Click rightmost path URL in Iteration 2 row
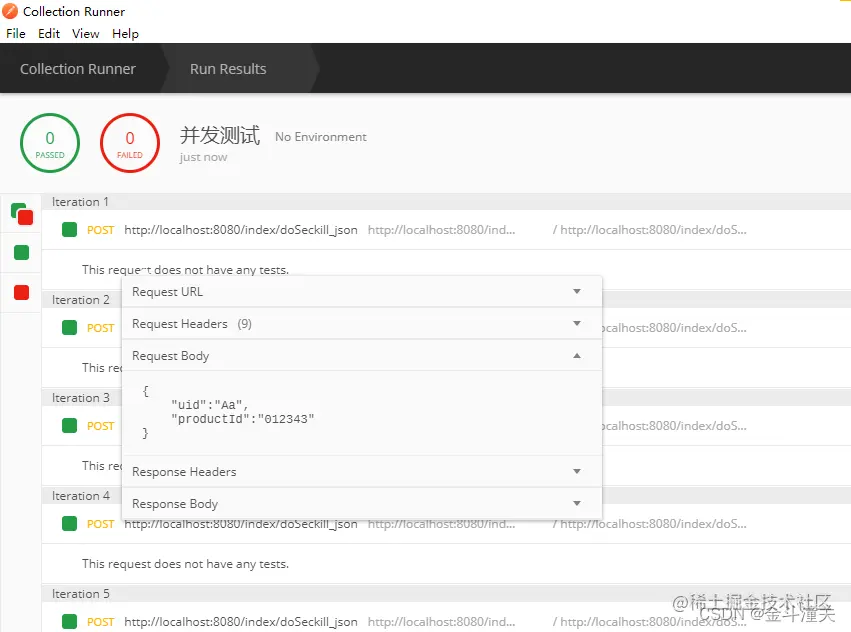The image size is (851, 632). point(675,328)
